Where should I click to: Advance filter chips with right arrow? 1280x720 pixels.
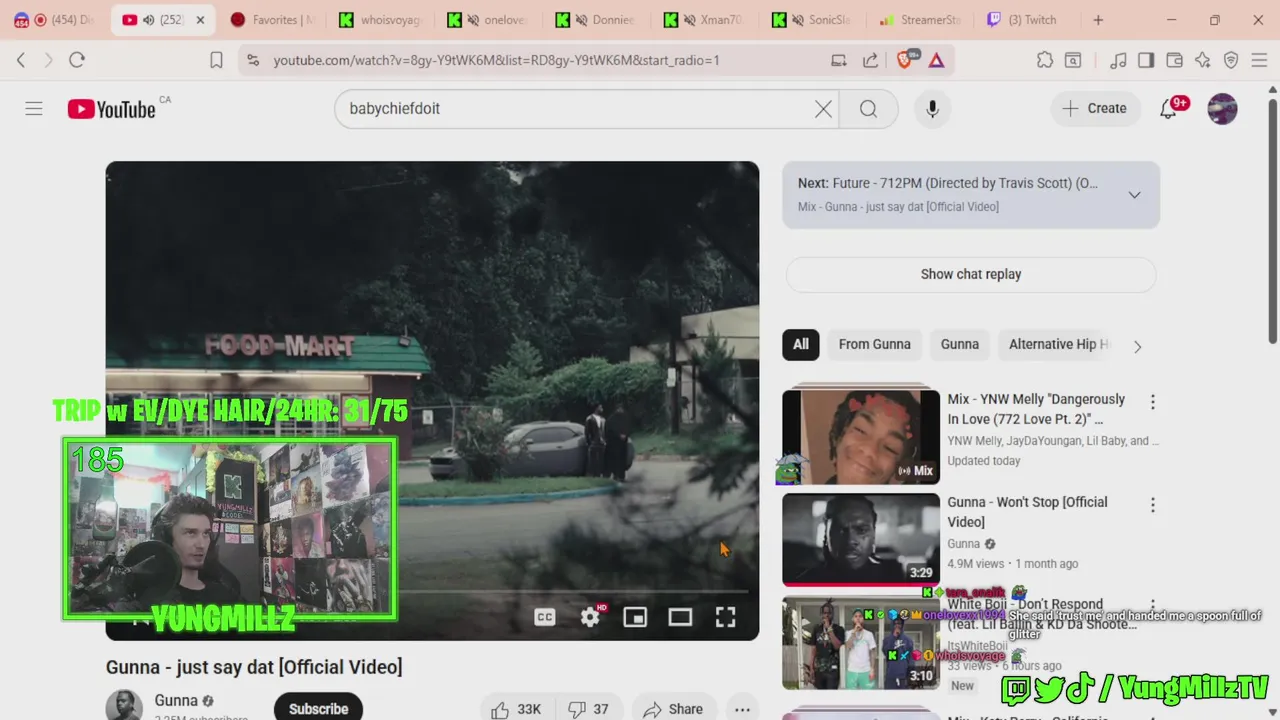point(1137,346)
